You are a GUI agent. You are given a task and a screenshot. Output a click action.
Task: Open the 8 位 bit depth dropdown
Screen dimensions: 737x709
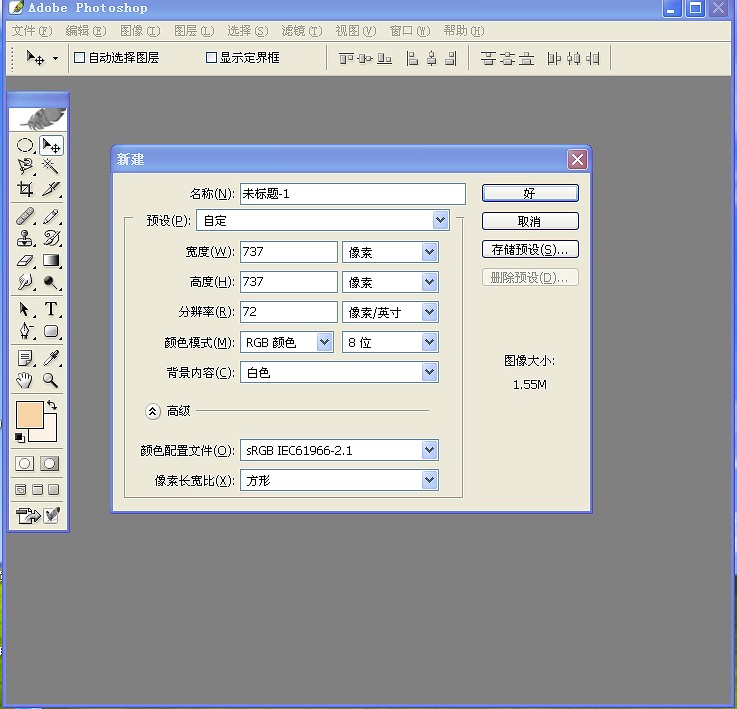(x=429, y=342)
